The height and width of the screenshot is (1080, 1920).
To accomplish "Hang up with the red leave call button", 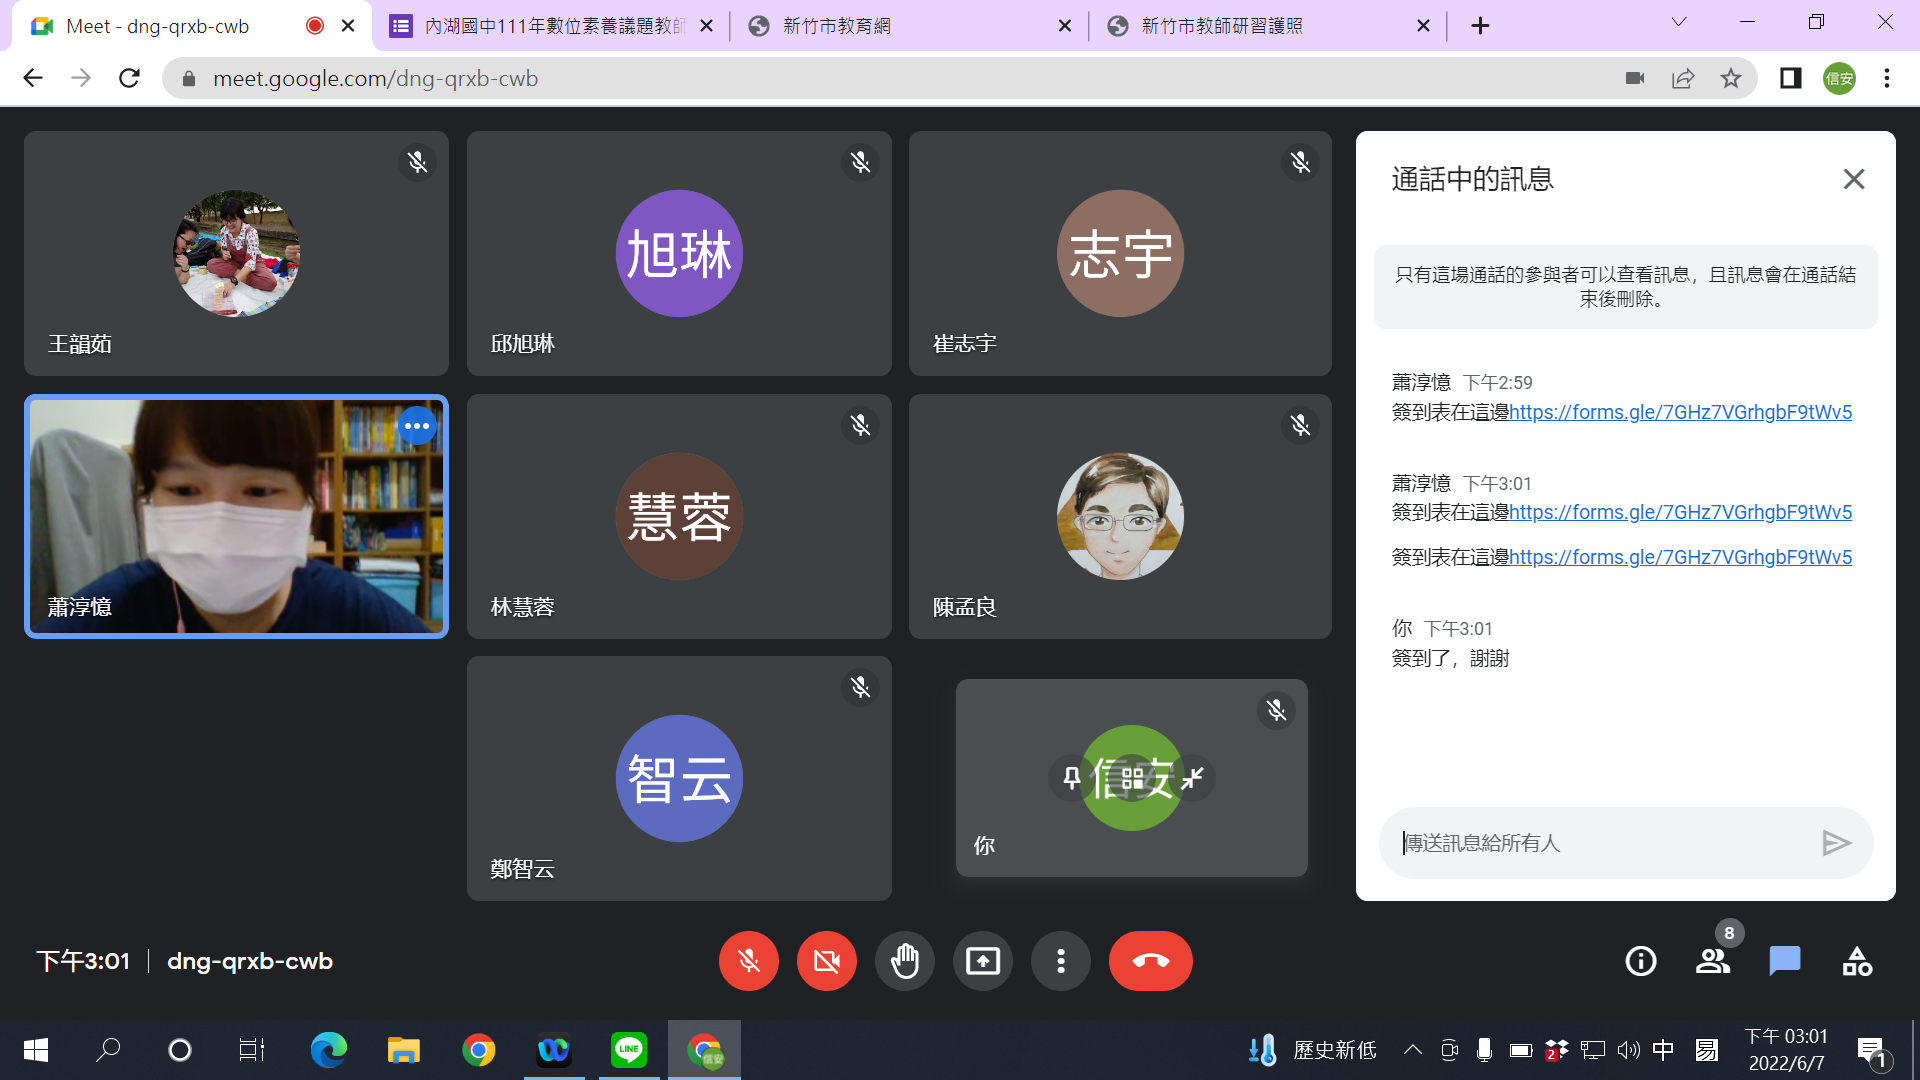I will tap(1150, 961).
